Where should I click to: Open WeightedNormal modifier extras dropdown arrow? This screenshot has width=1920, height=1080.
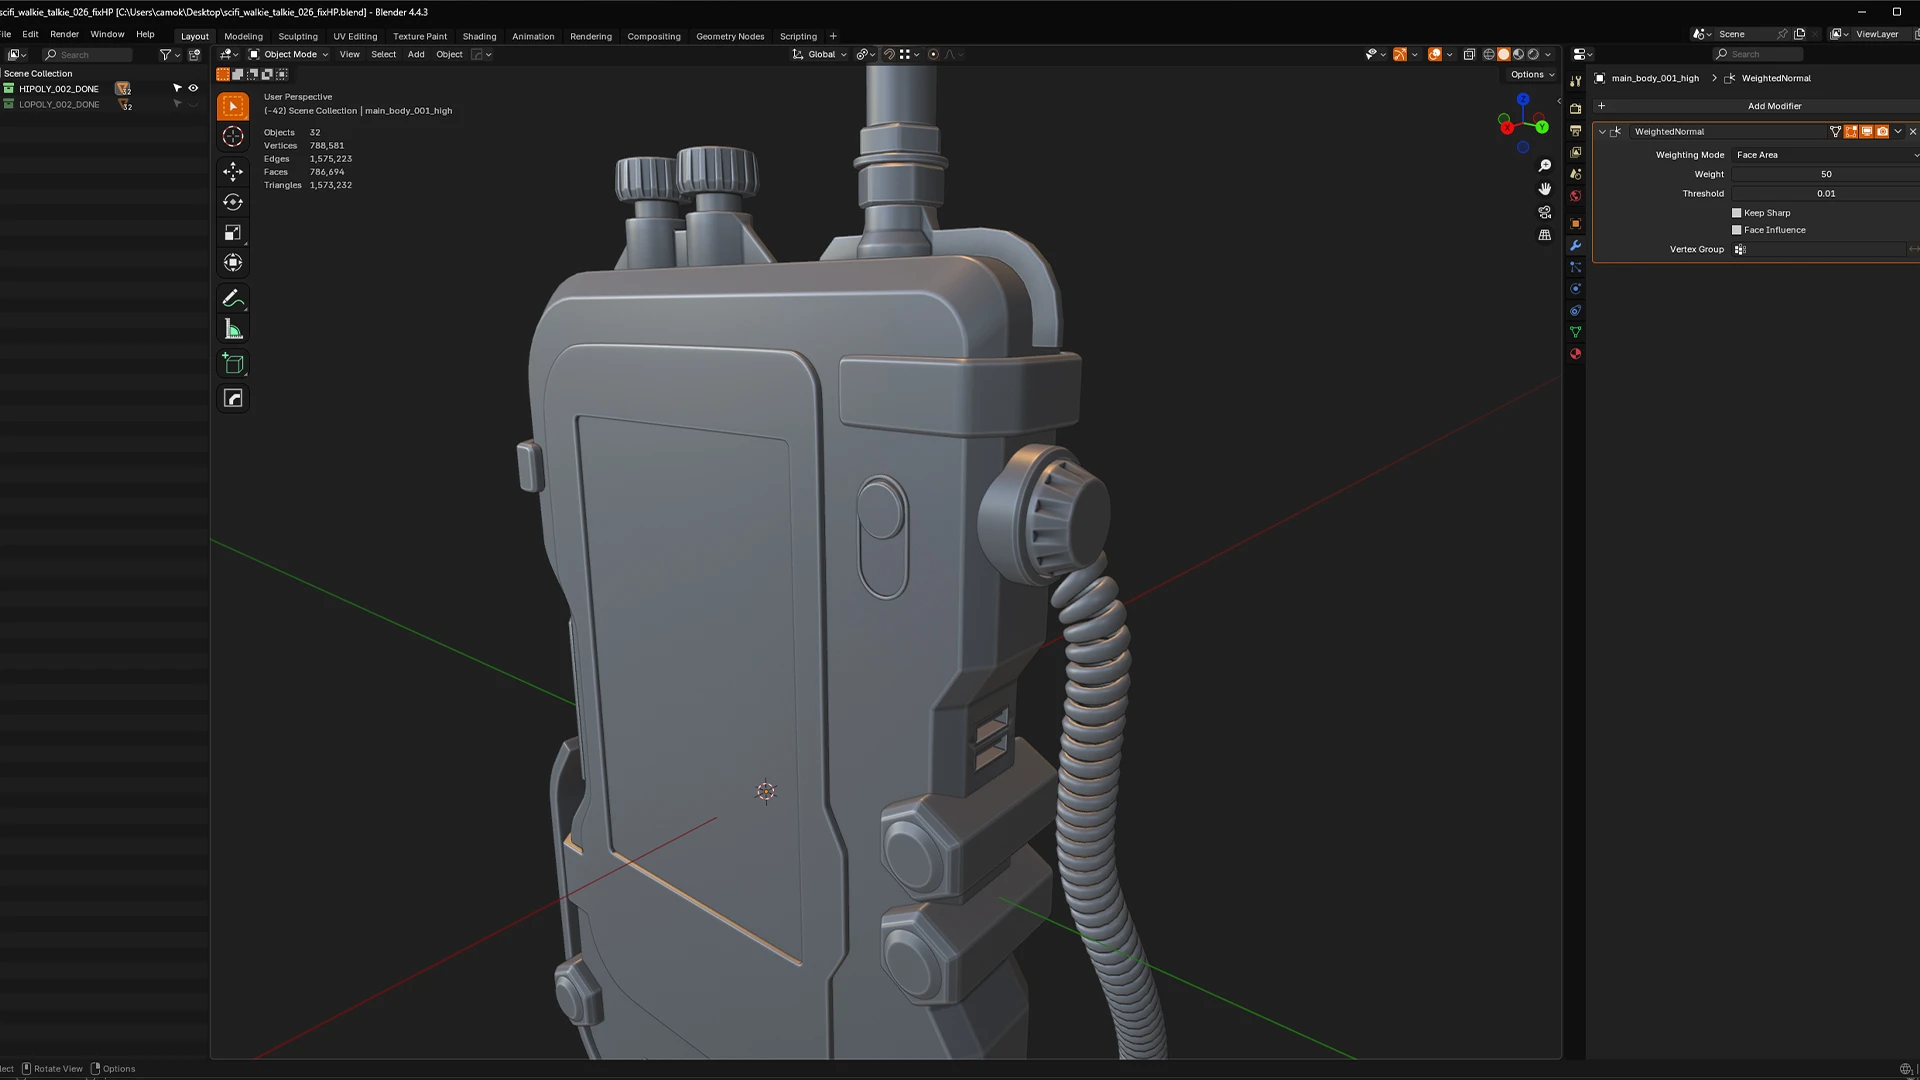(1898, 131)
